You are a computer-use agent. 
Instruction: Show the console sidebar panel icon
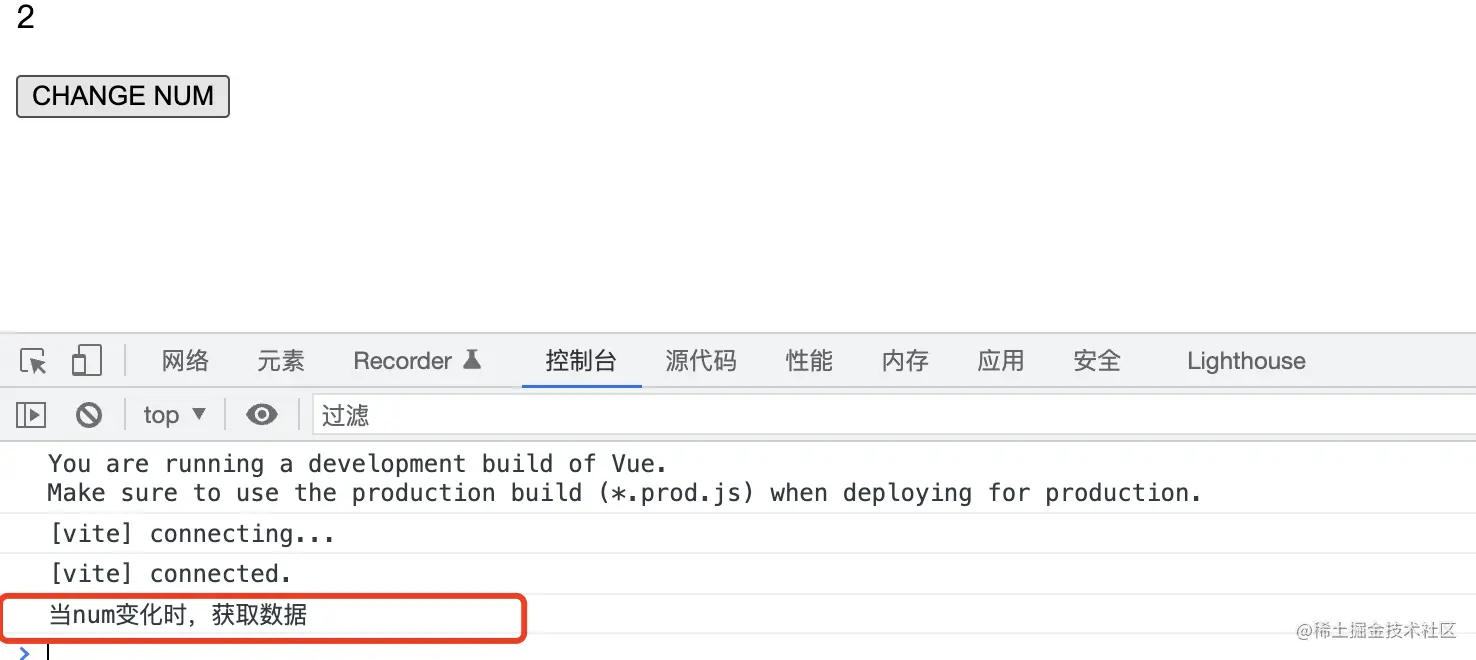point(31,415)
